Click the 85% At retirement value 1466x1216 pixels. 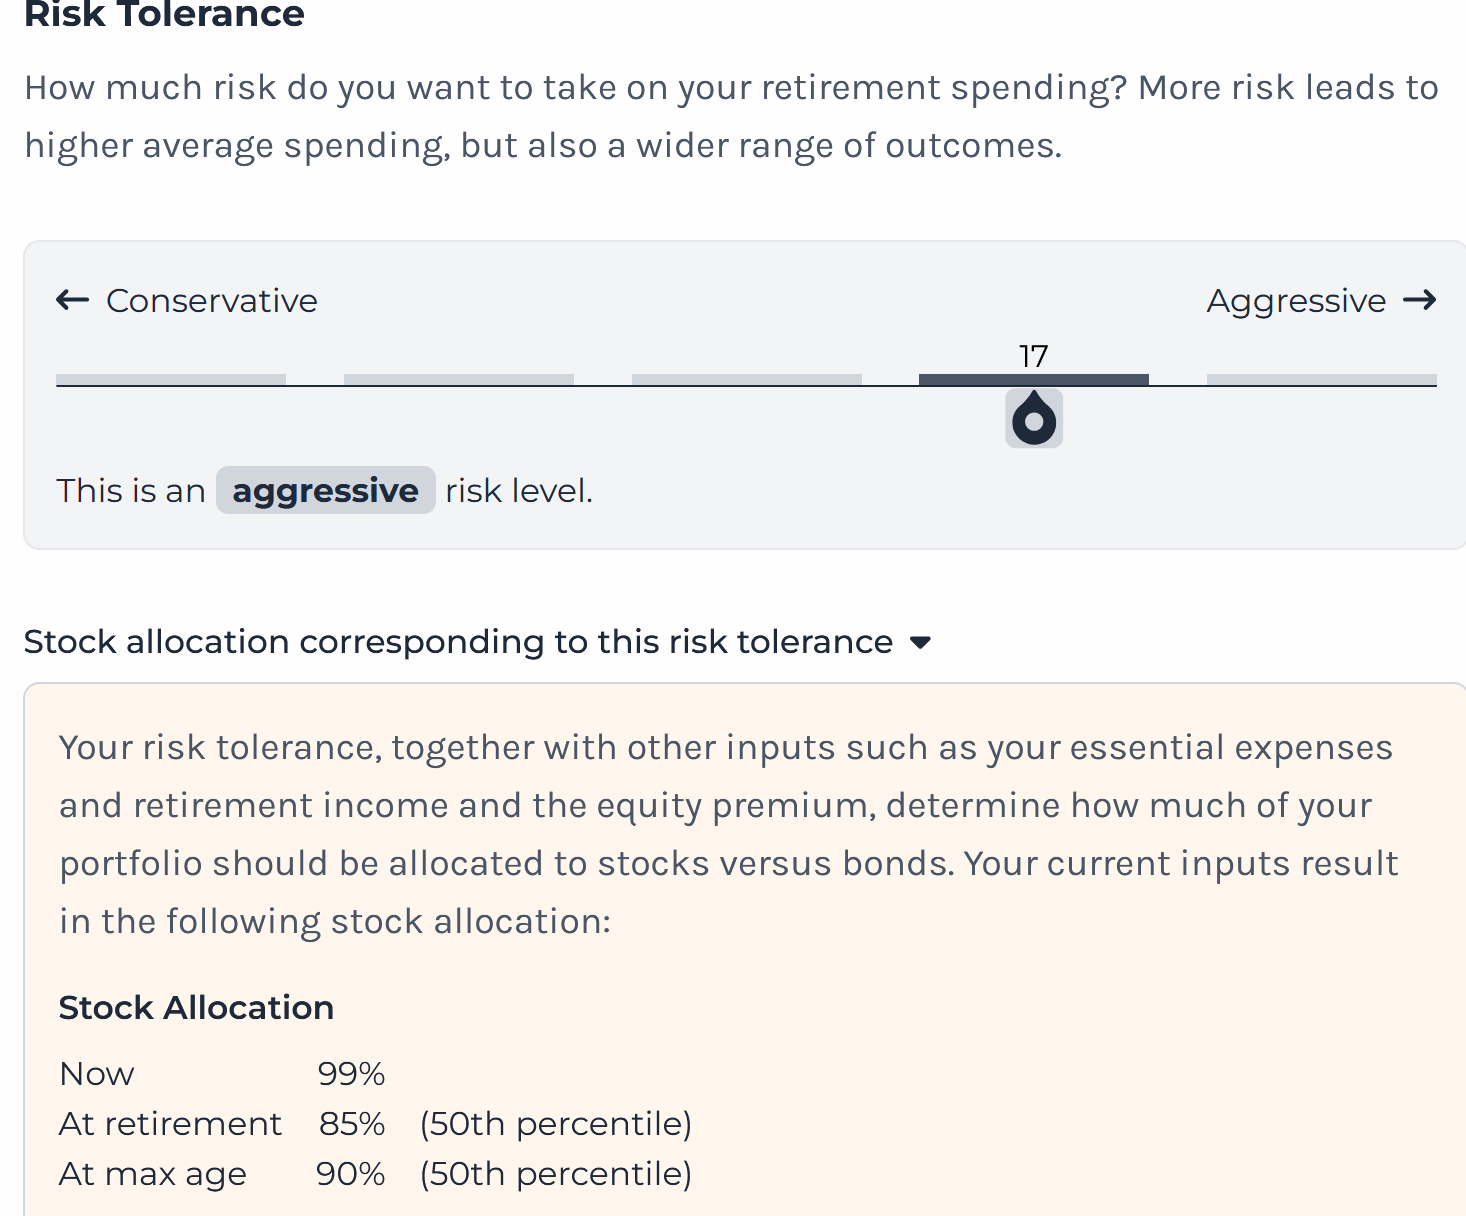click(352, 1124)
